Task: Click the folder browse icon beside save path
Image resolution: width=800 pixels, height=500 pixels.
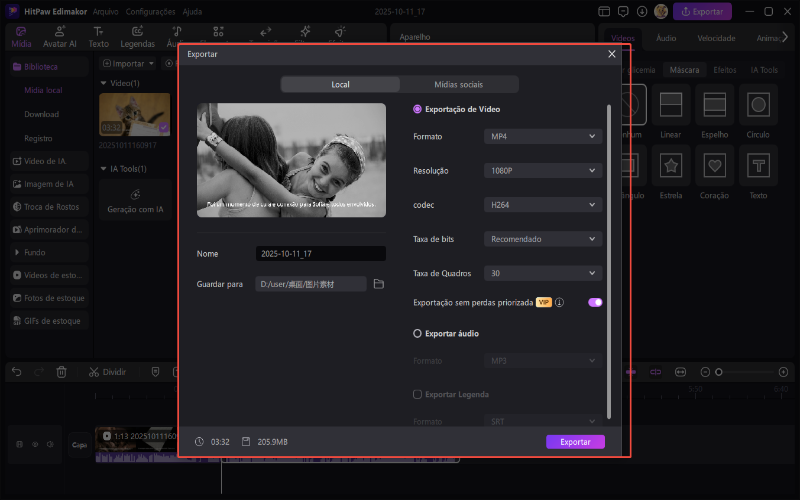Action: tap(379, 284)
